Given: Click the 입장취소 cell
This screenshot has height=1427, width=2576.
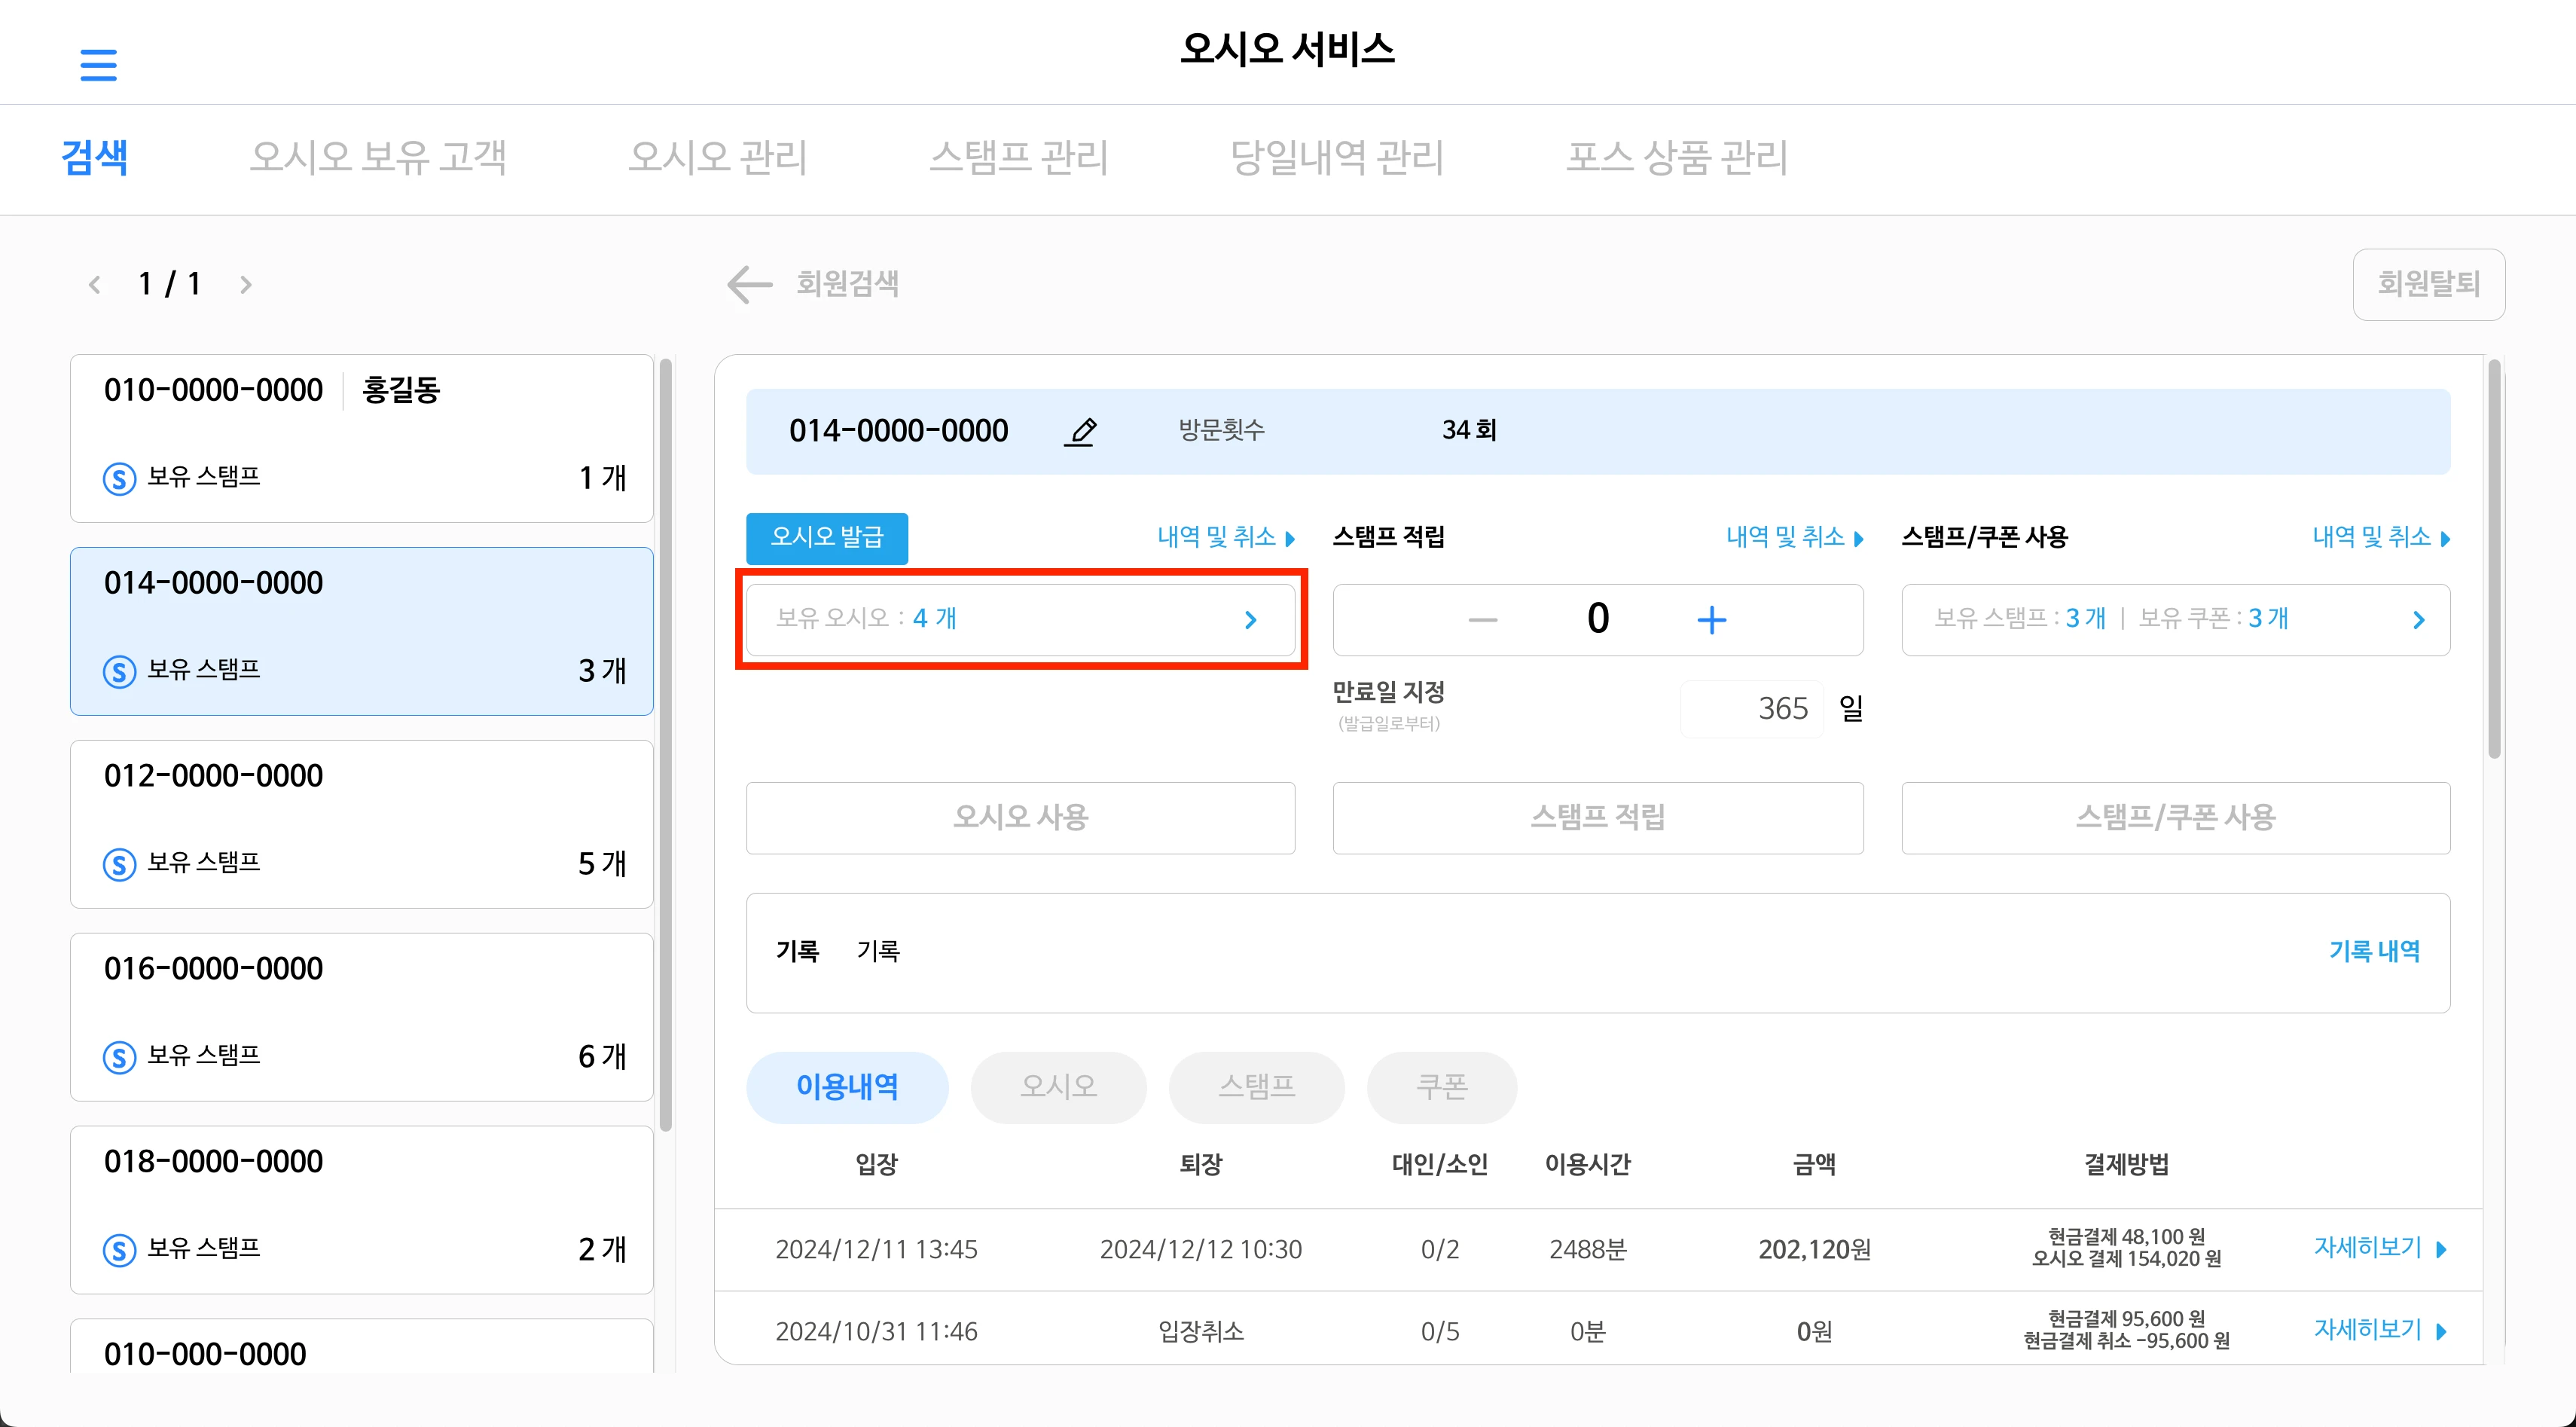Looking at the screenshot, I should pos(1200,1332).
